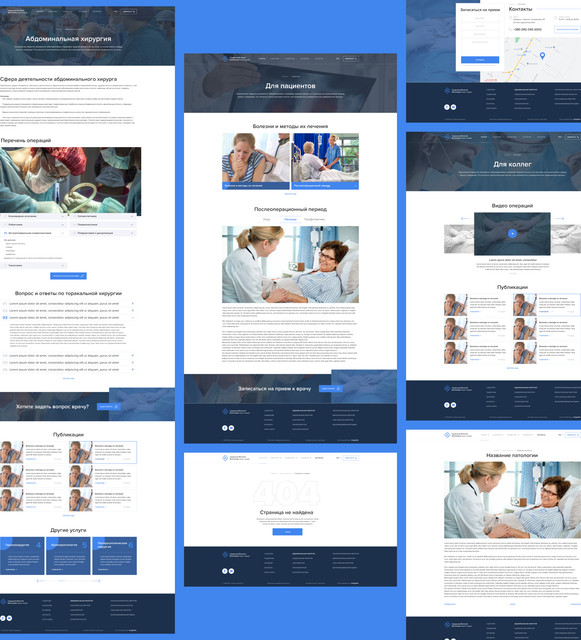Click the footer logo on Для пациентов page
This screenshot has height=640, width=581.
click(x=237, y=411)
